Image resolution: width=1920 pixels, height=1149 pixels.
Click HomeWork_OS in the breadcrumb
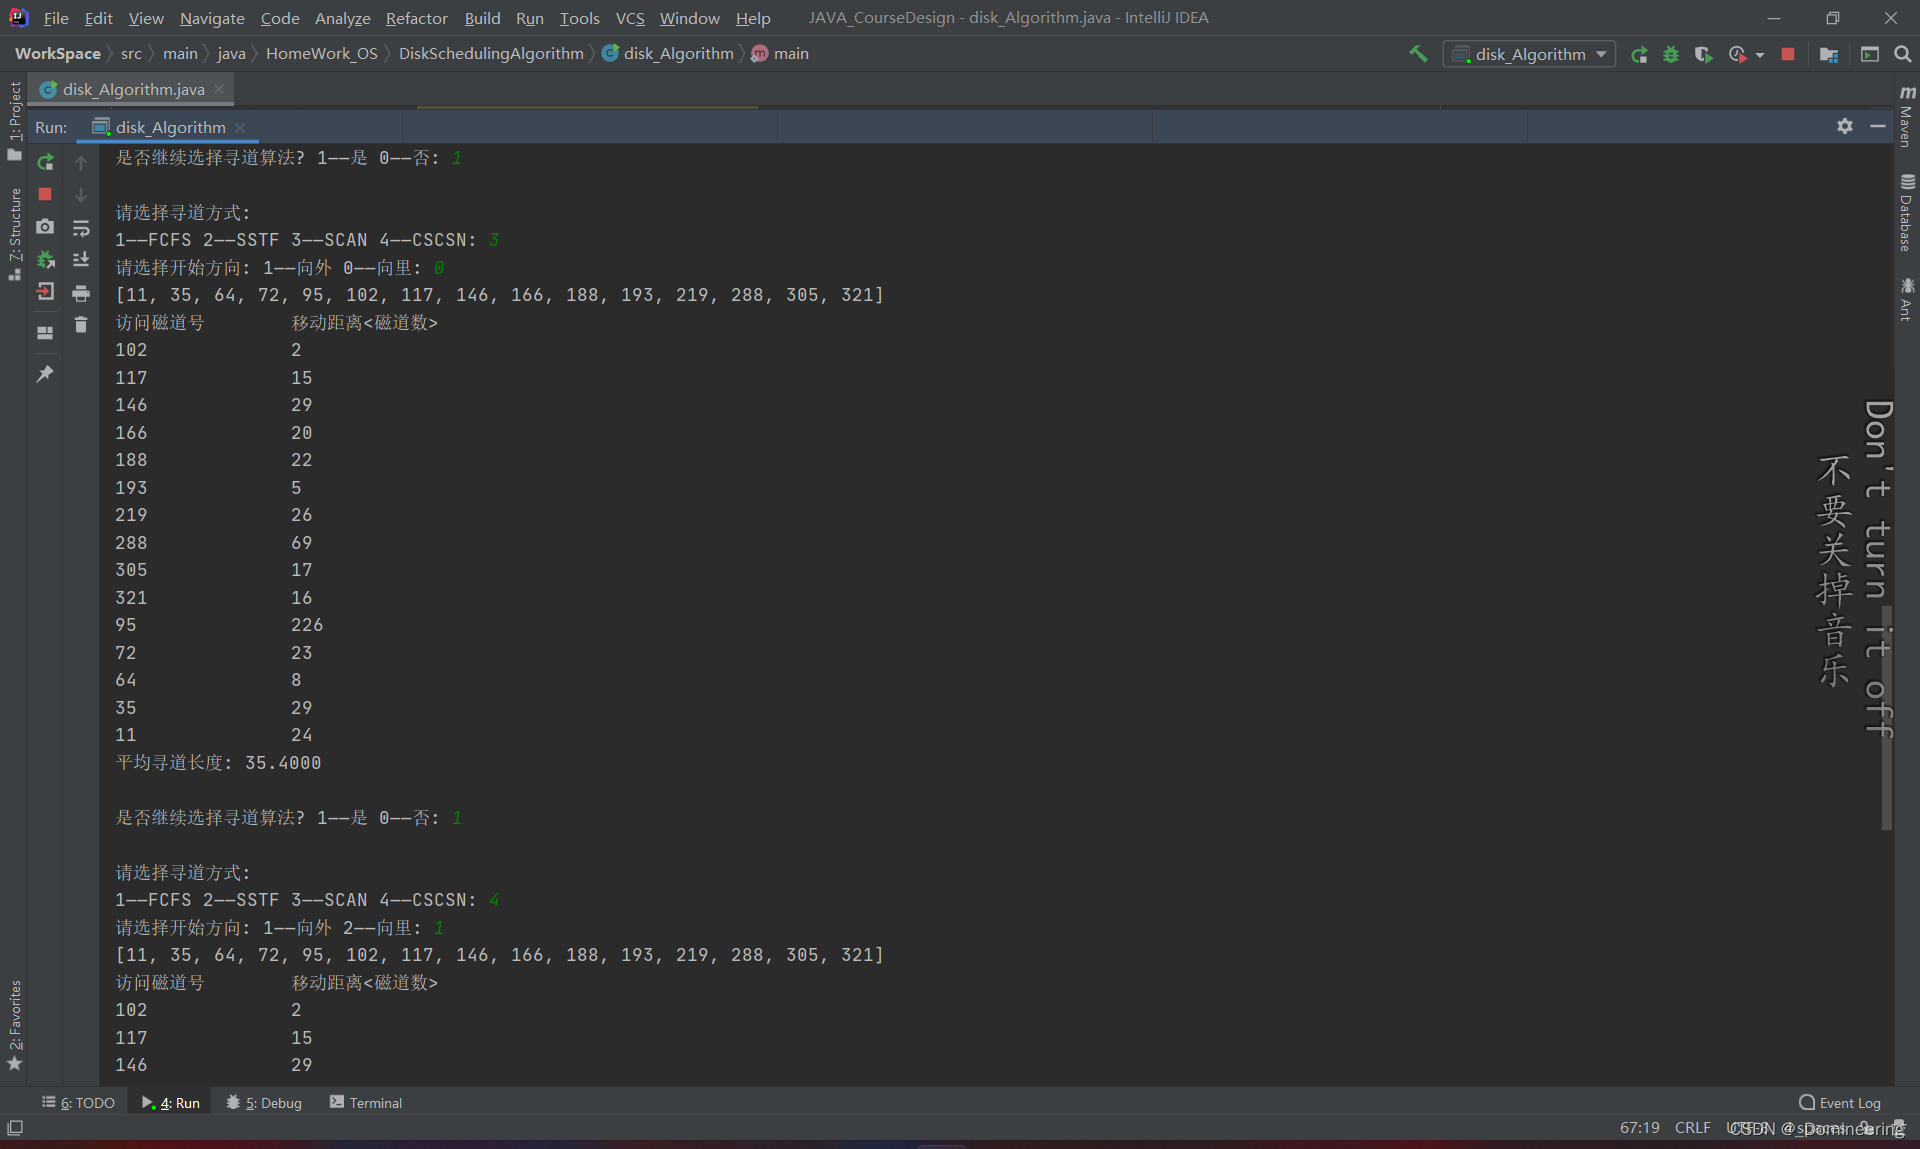tap(321, 54)
